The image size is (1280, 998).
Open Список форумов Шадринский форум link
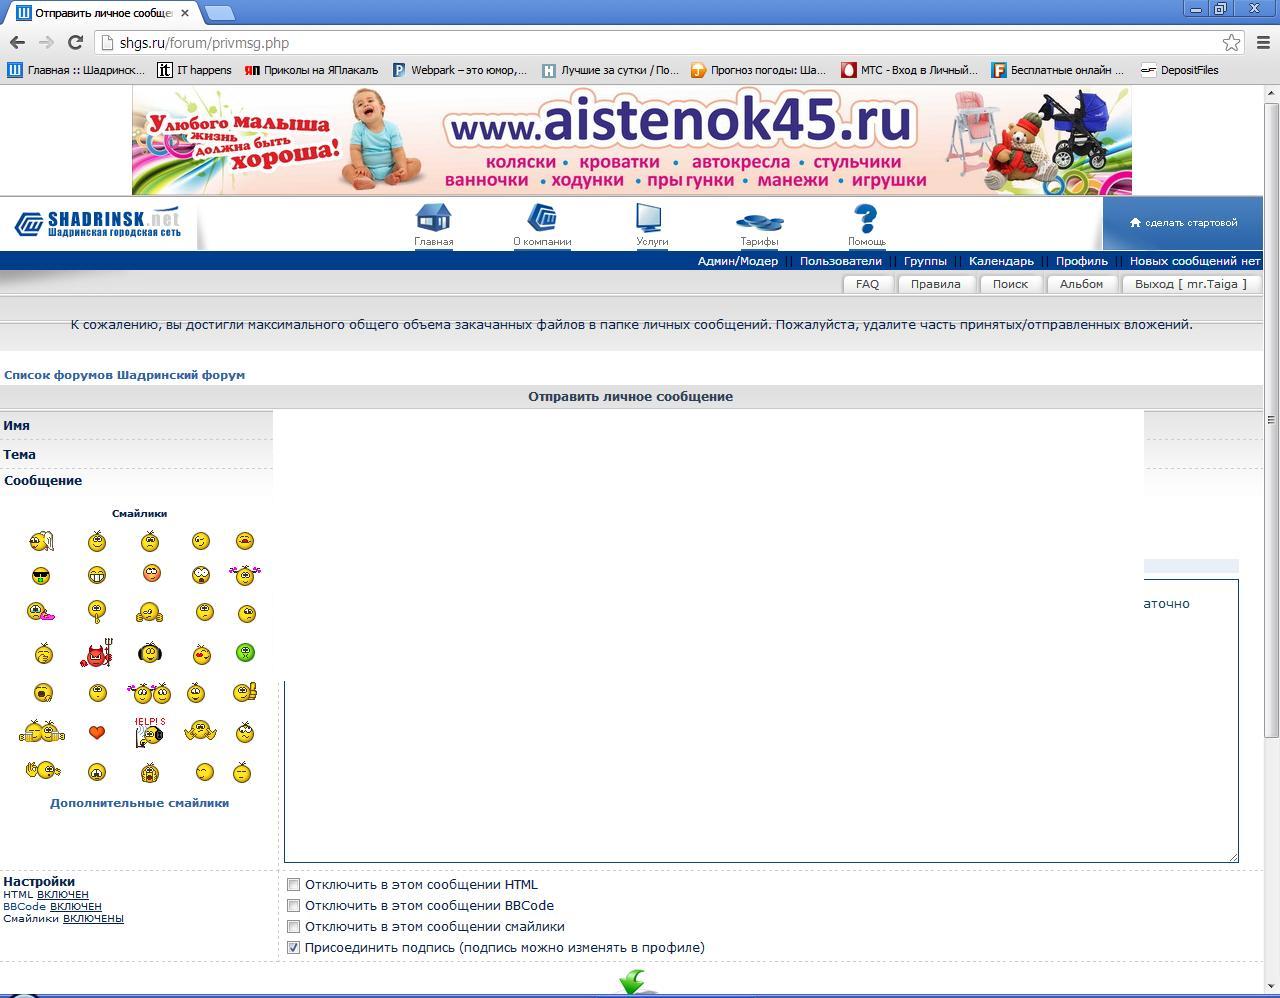coord(124,375)
